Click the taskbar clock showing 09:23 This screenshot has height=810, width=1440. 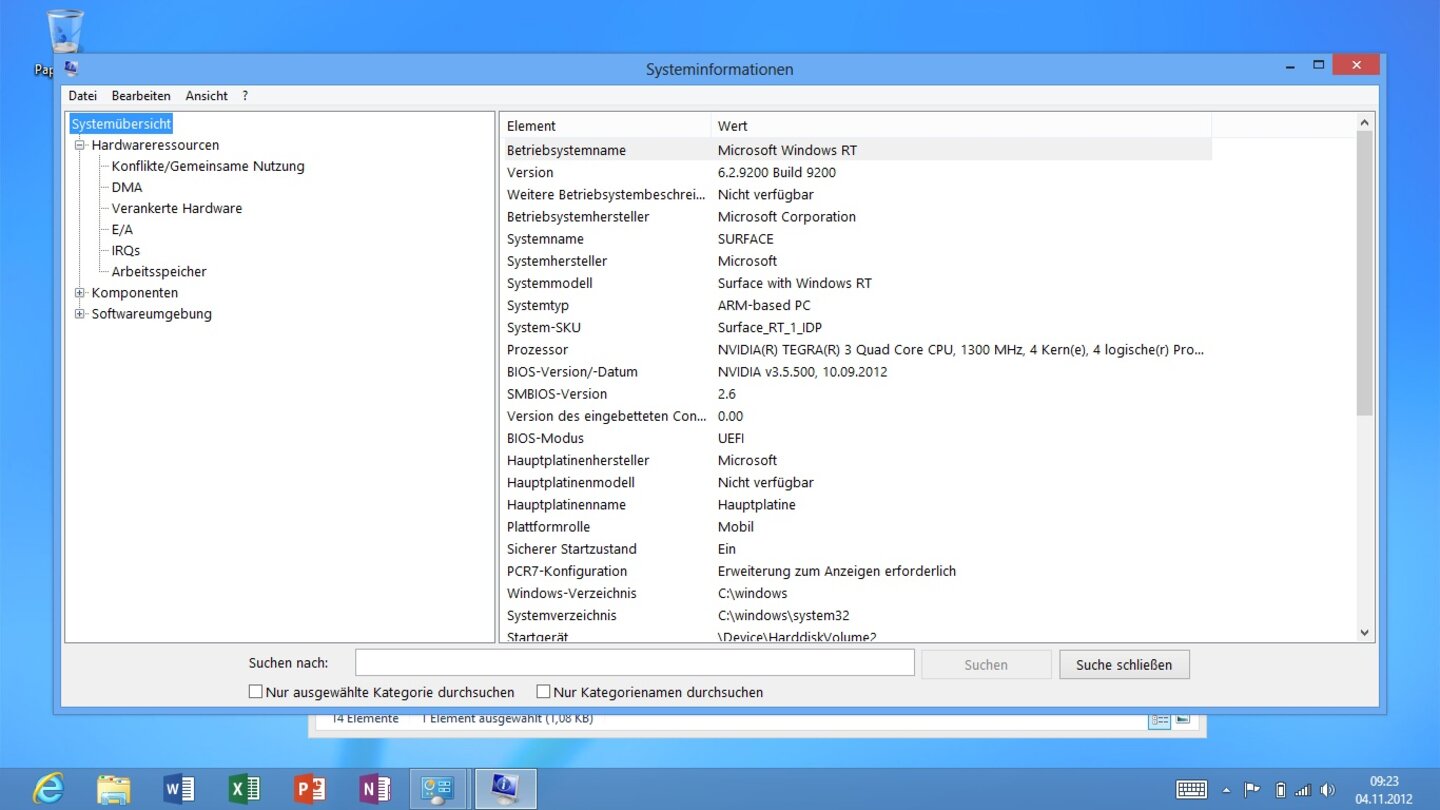[1384, 789]
